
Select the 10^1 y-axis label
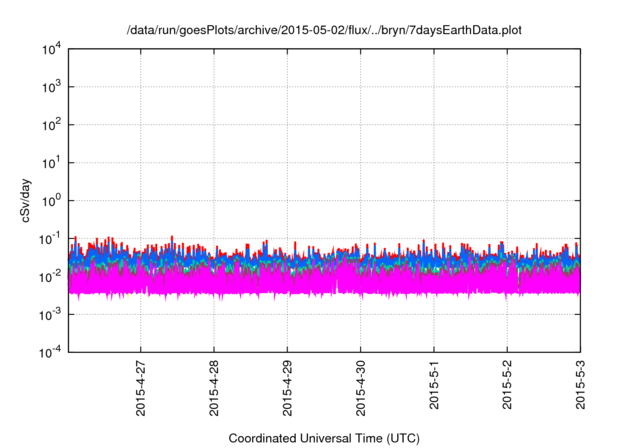click(x=51, y=163)
